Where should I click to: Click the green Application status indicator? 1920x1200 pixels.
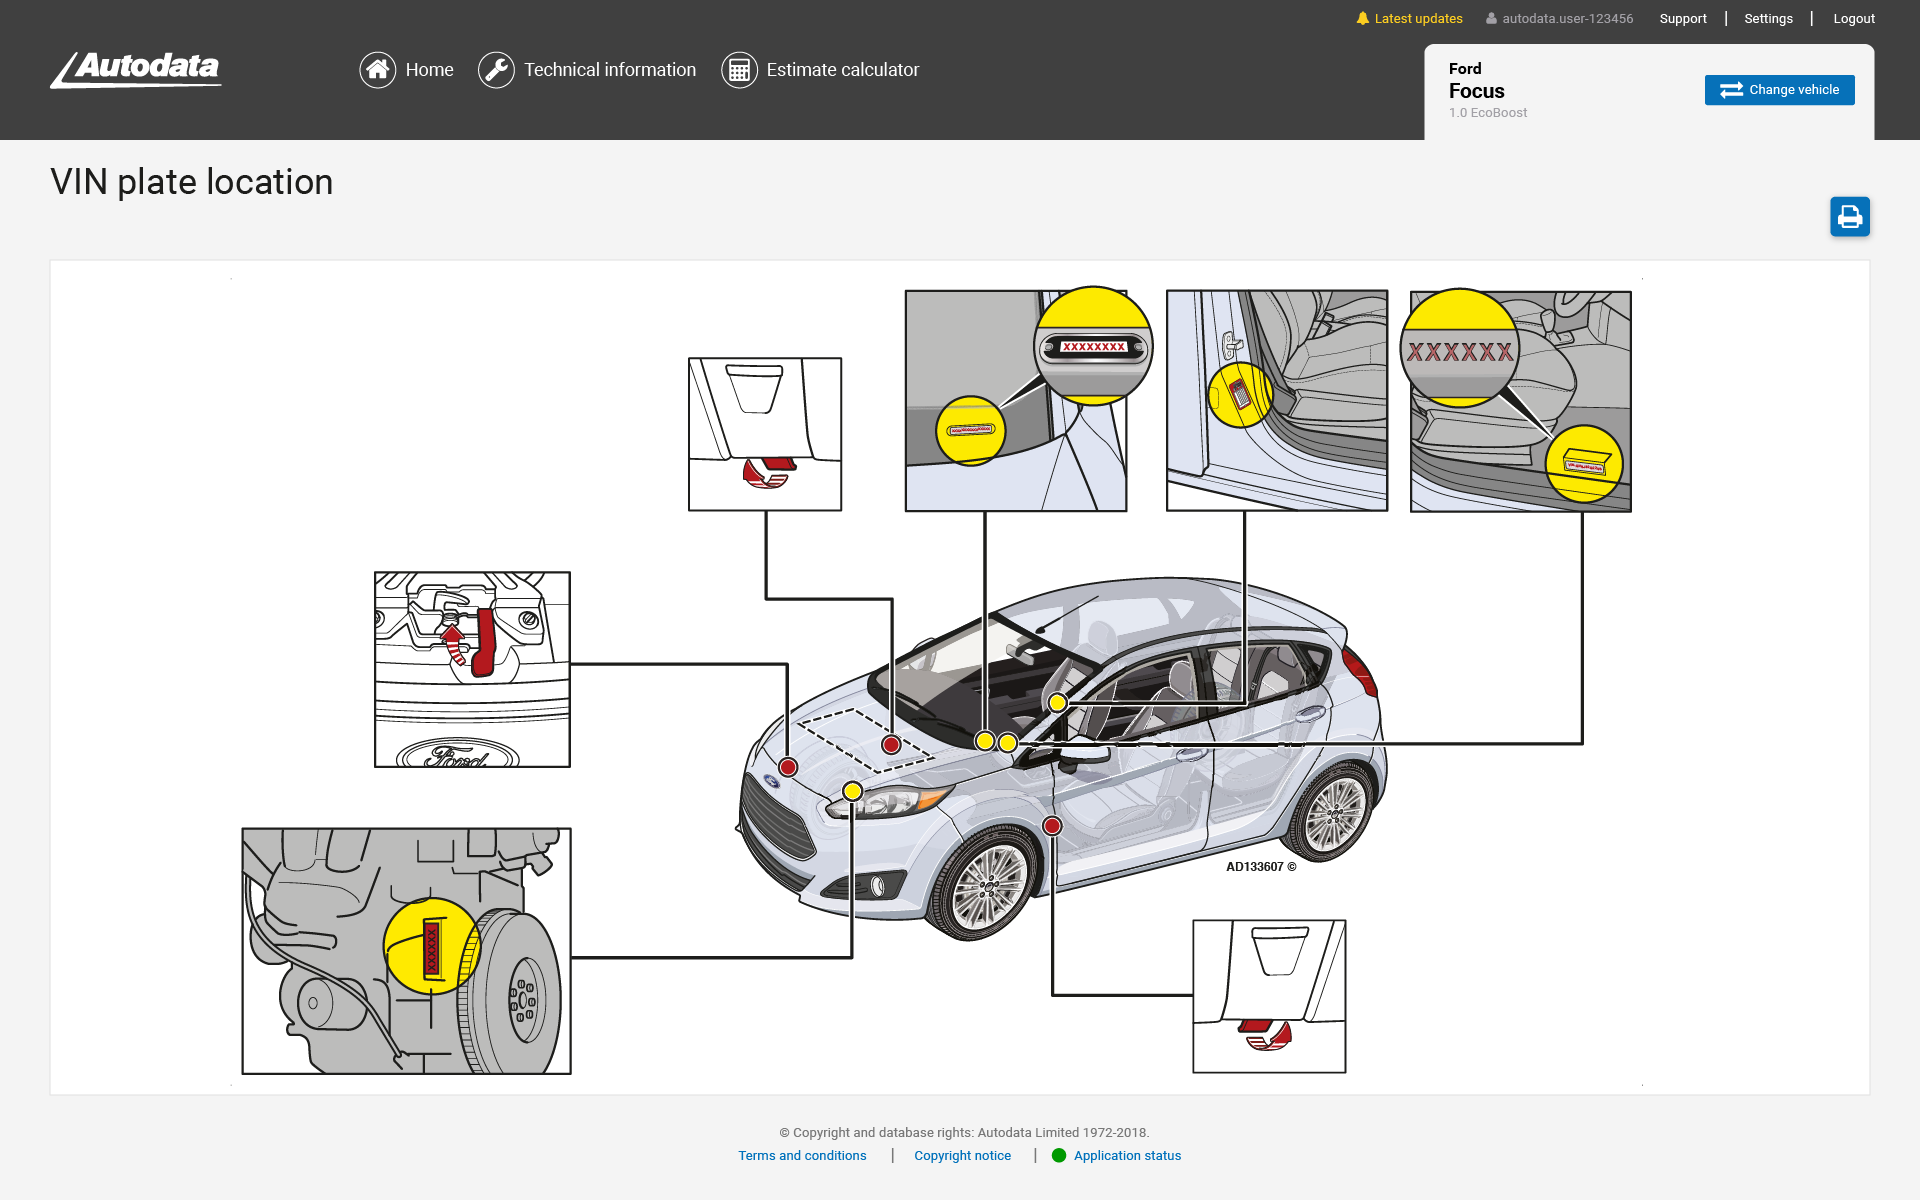coord(1058,1155)
